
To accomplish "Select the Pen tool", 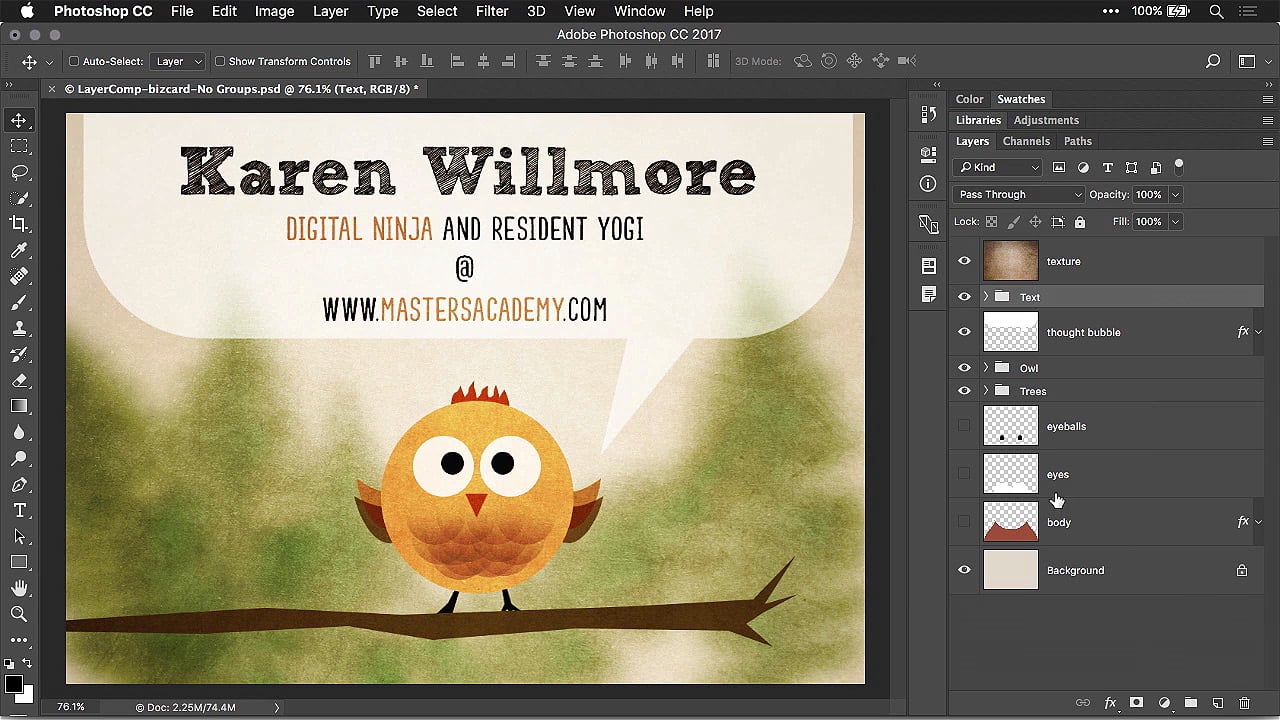I will [19, 484].
